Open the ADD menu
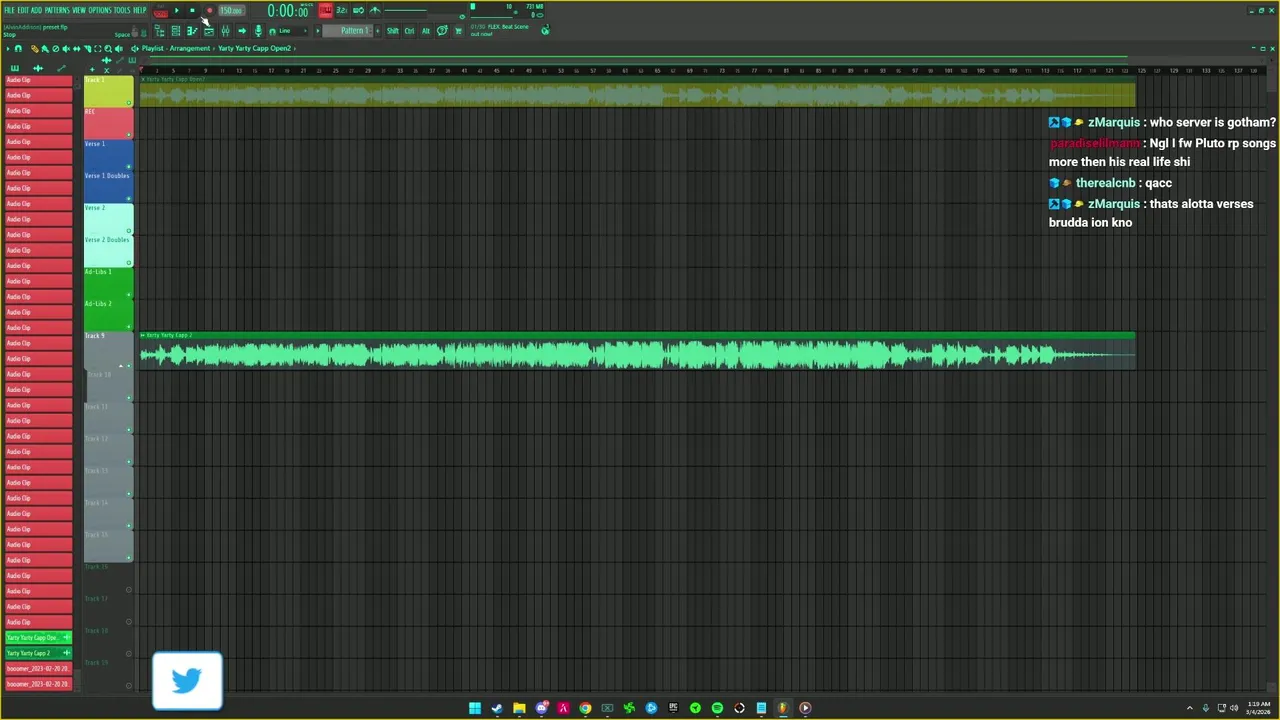 click(x=36, y=10)
